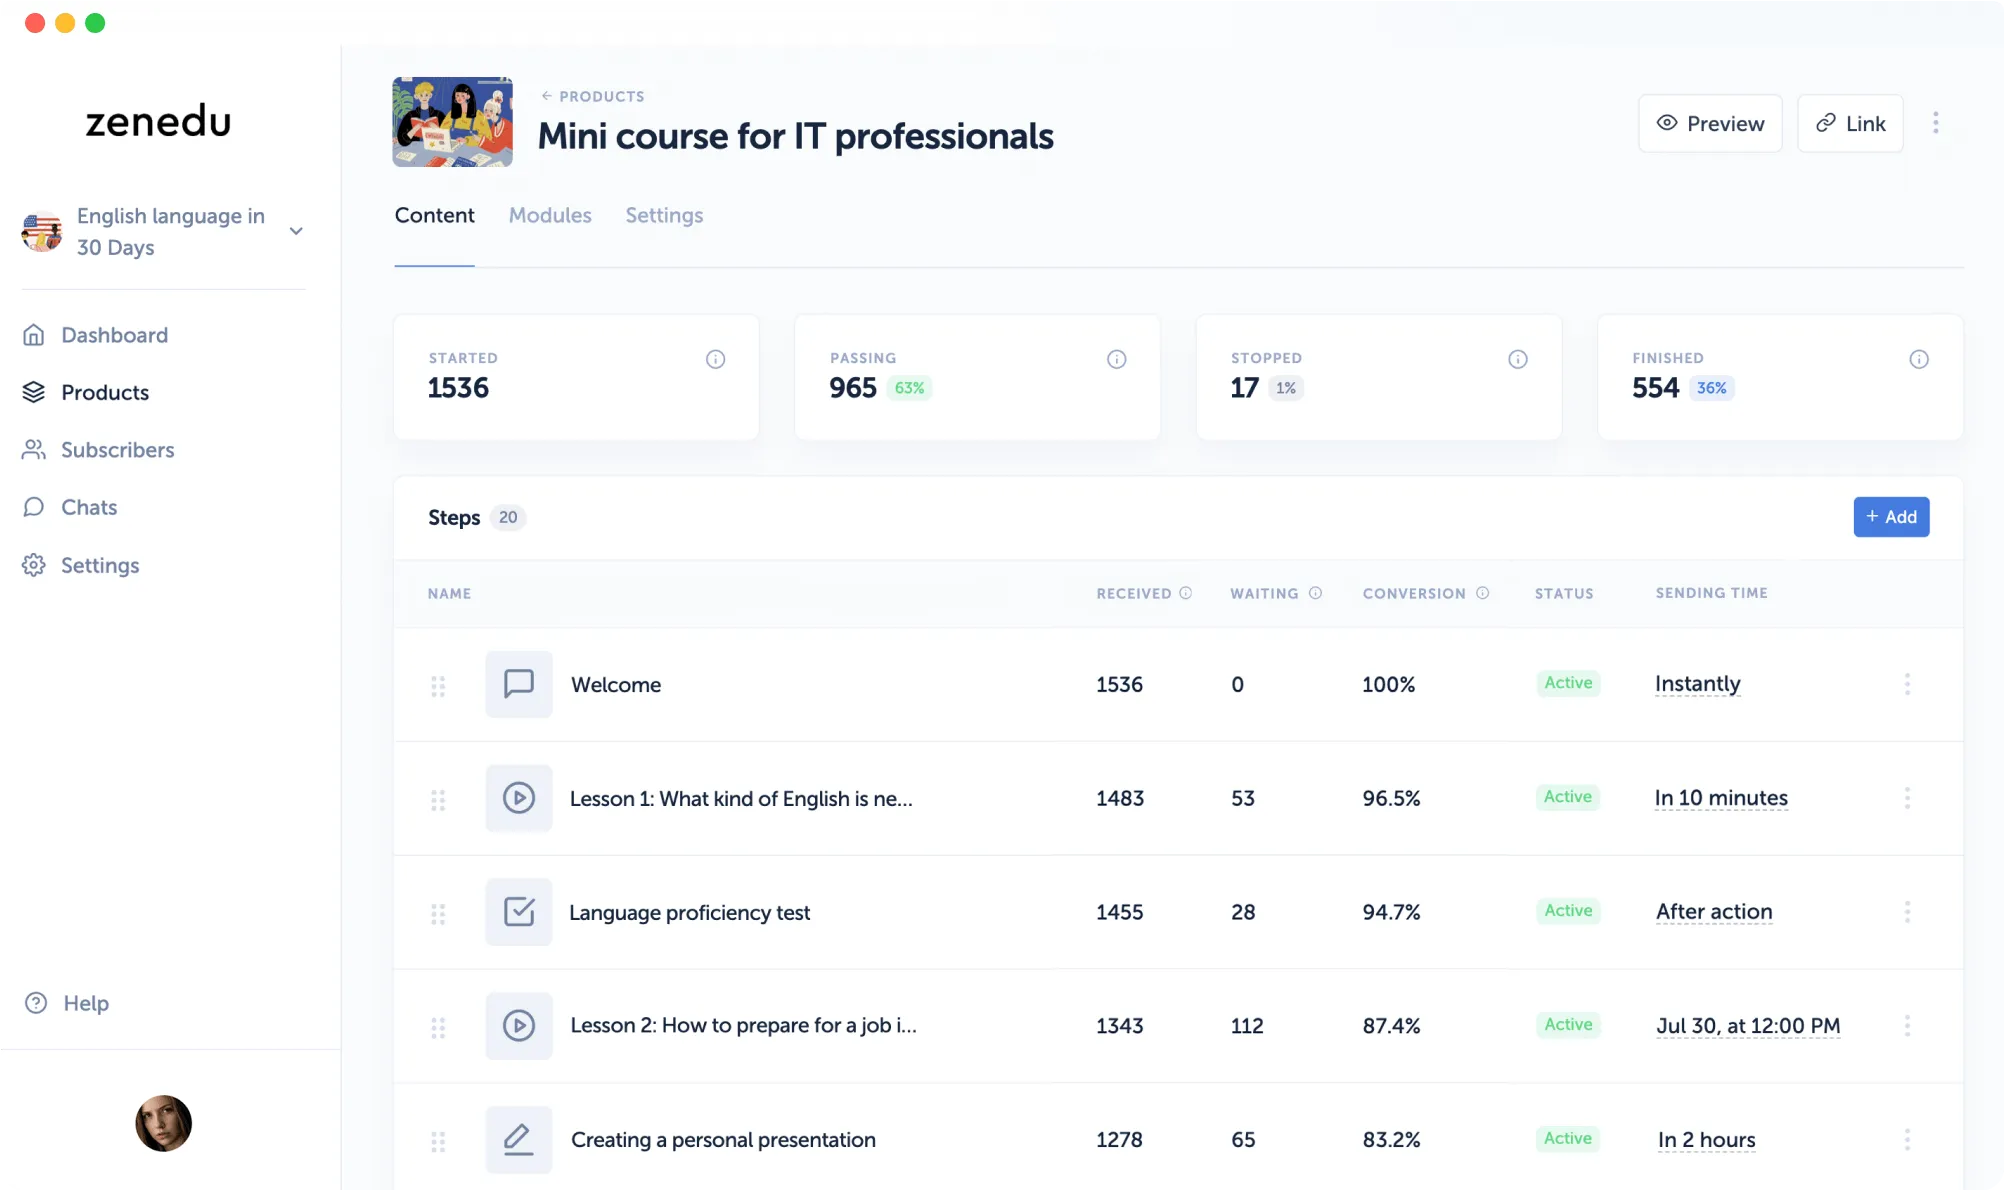The height and width of the screenshot is (1190, 2004).
Task: Open the Settings tab of the course
Action: [x=663, y=215]
